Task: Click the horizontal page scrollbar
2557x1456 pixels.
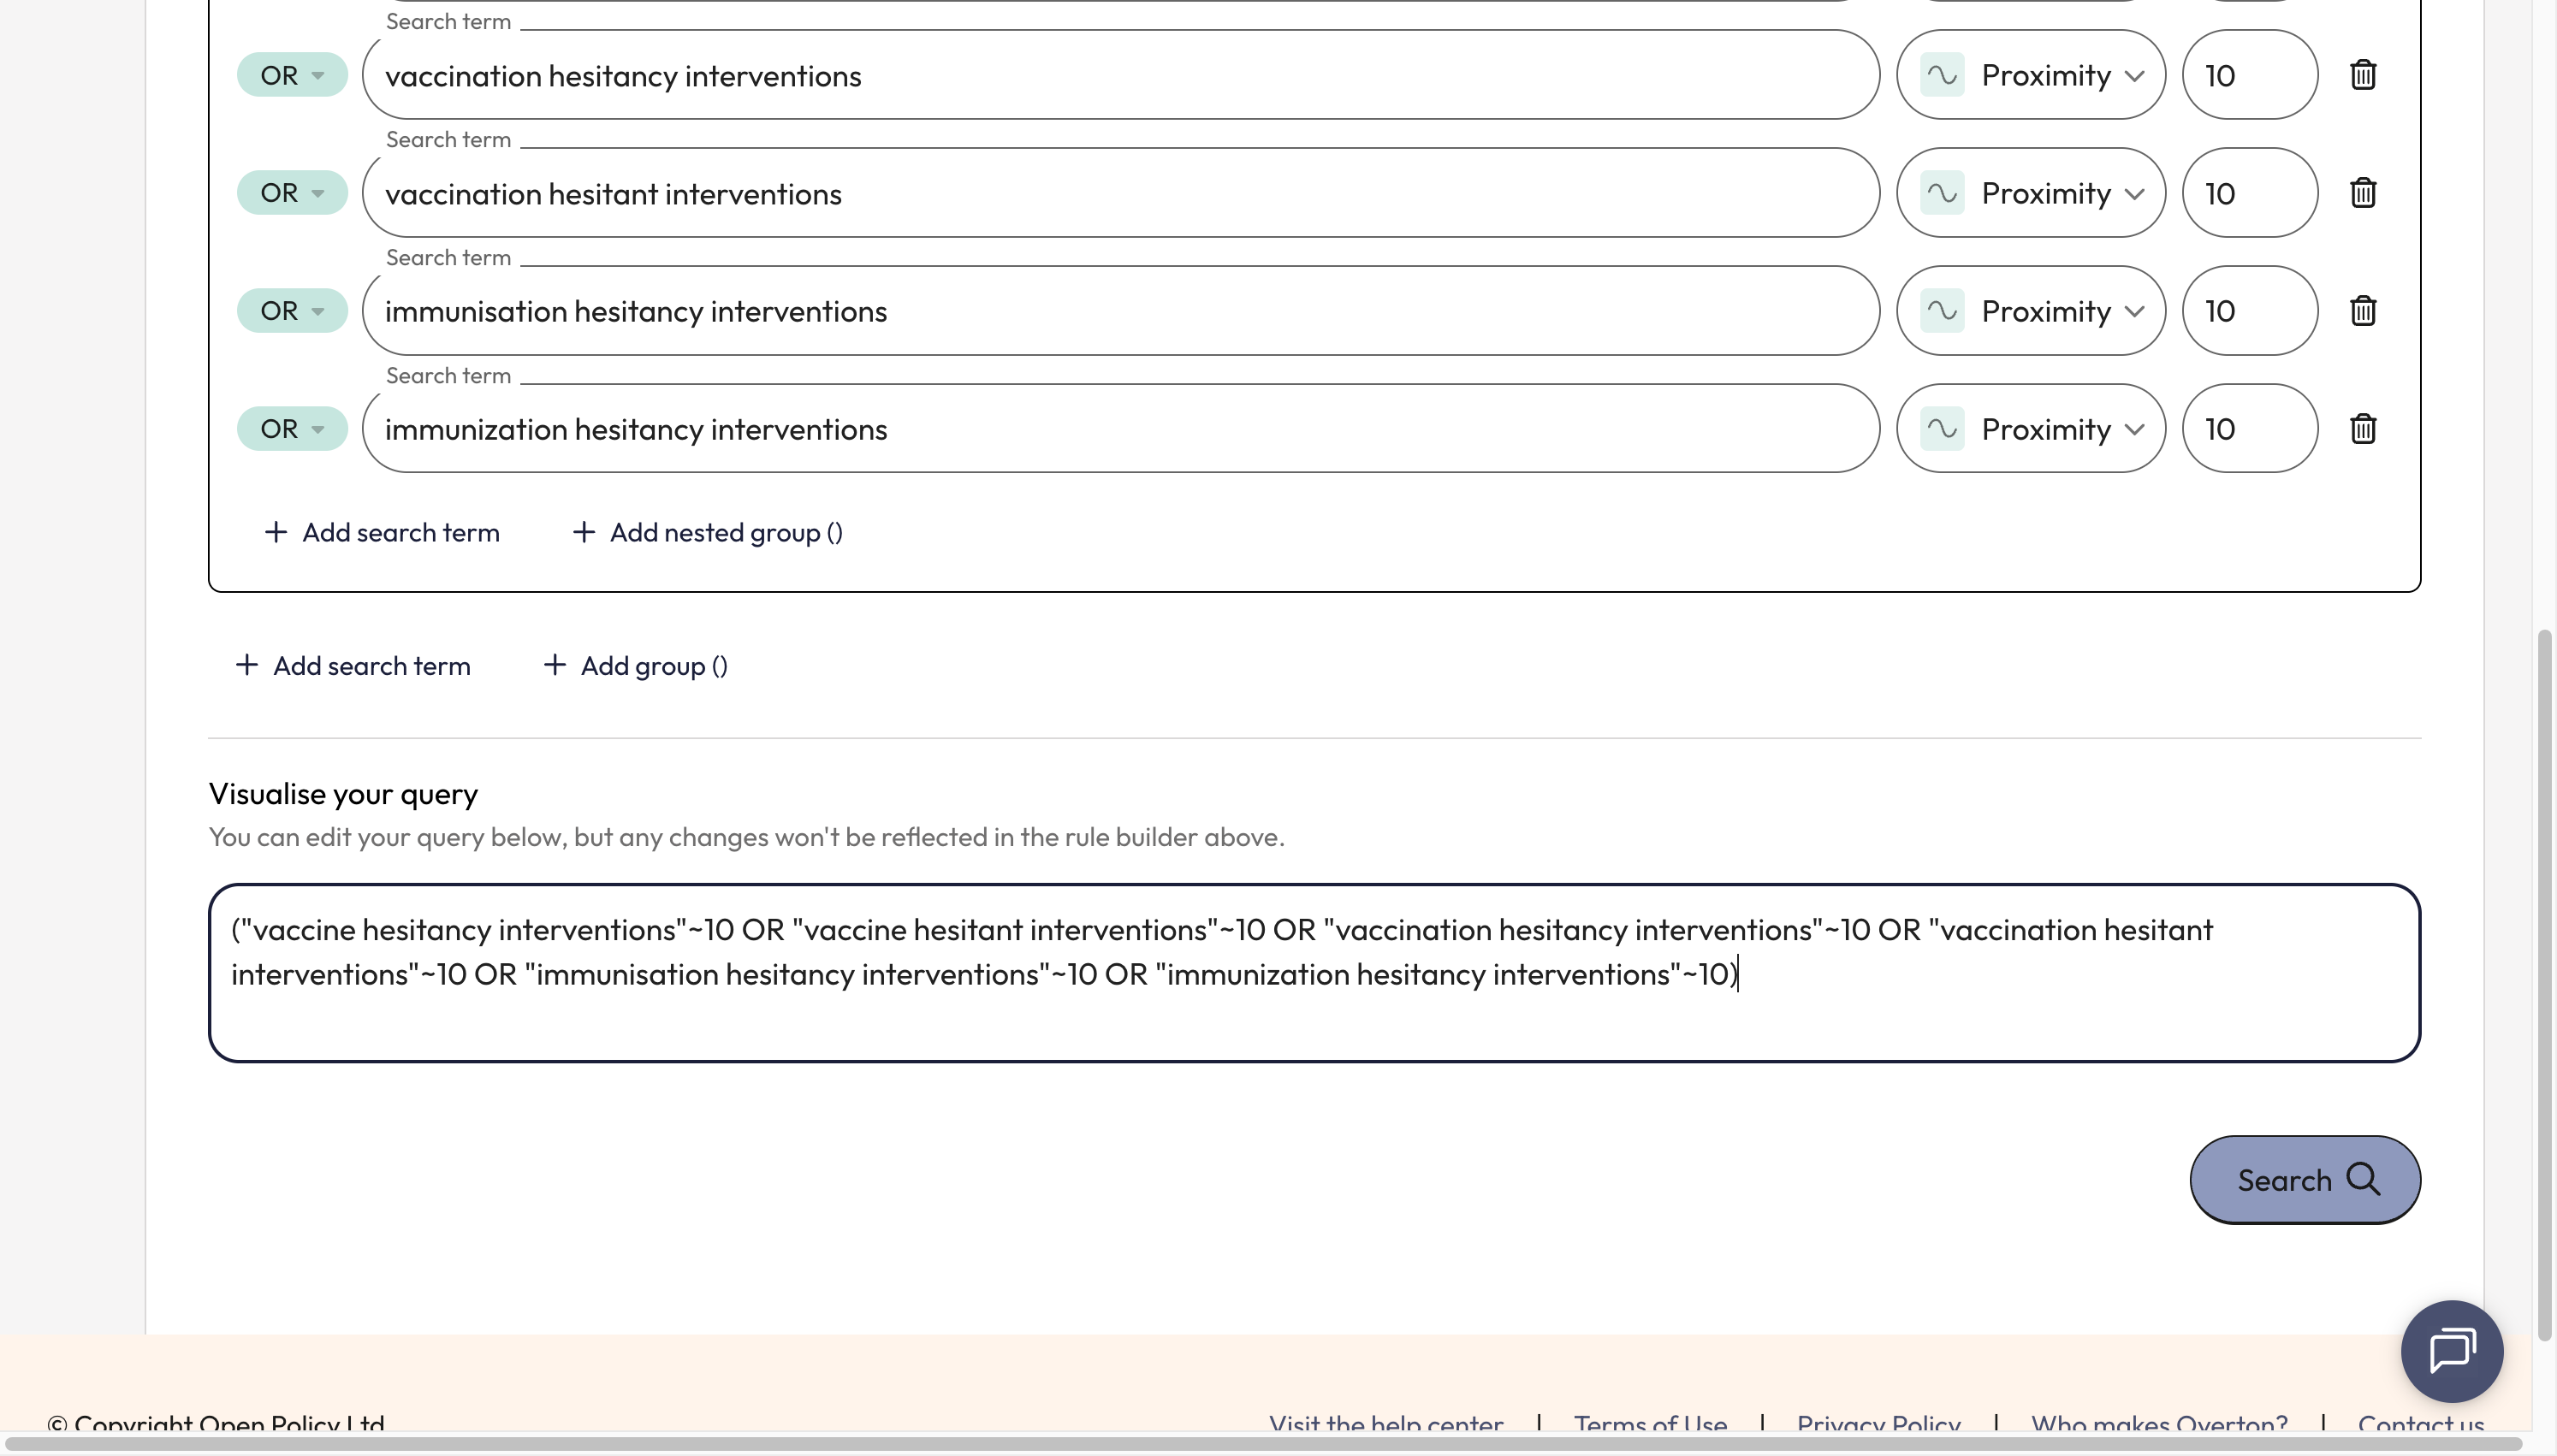Action: [1265, 1444]
